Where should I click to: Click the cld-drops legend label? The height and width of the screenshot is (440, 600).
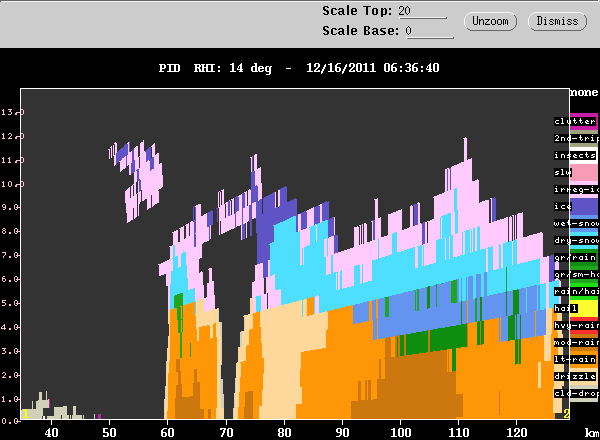[576, 393]
